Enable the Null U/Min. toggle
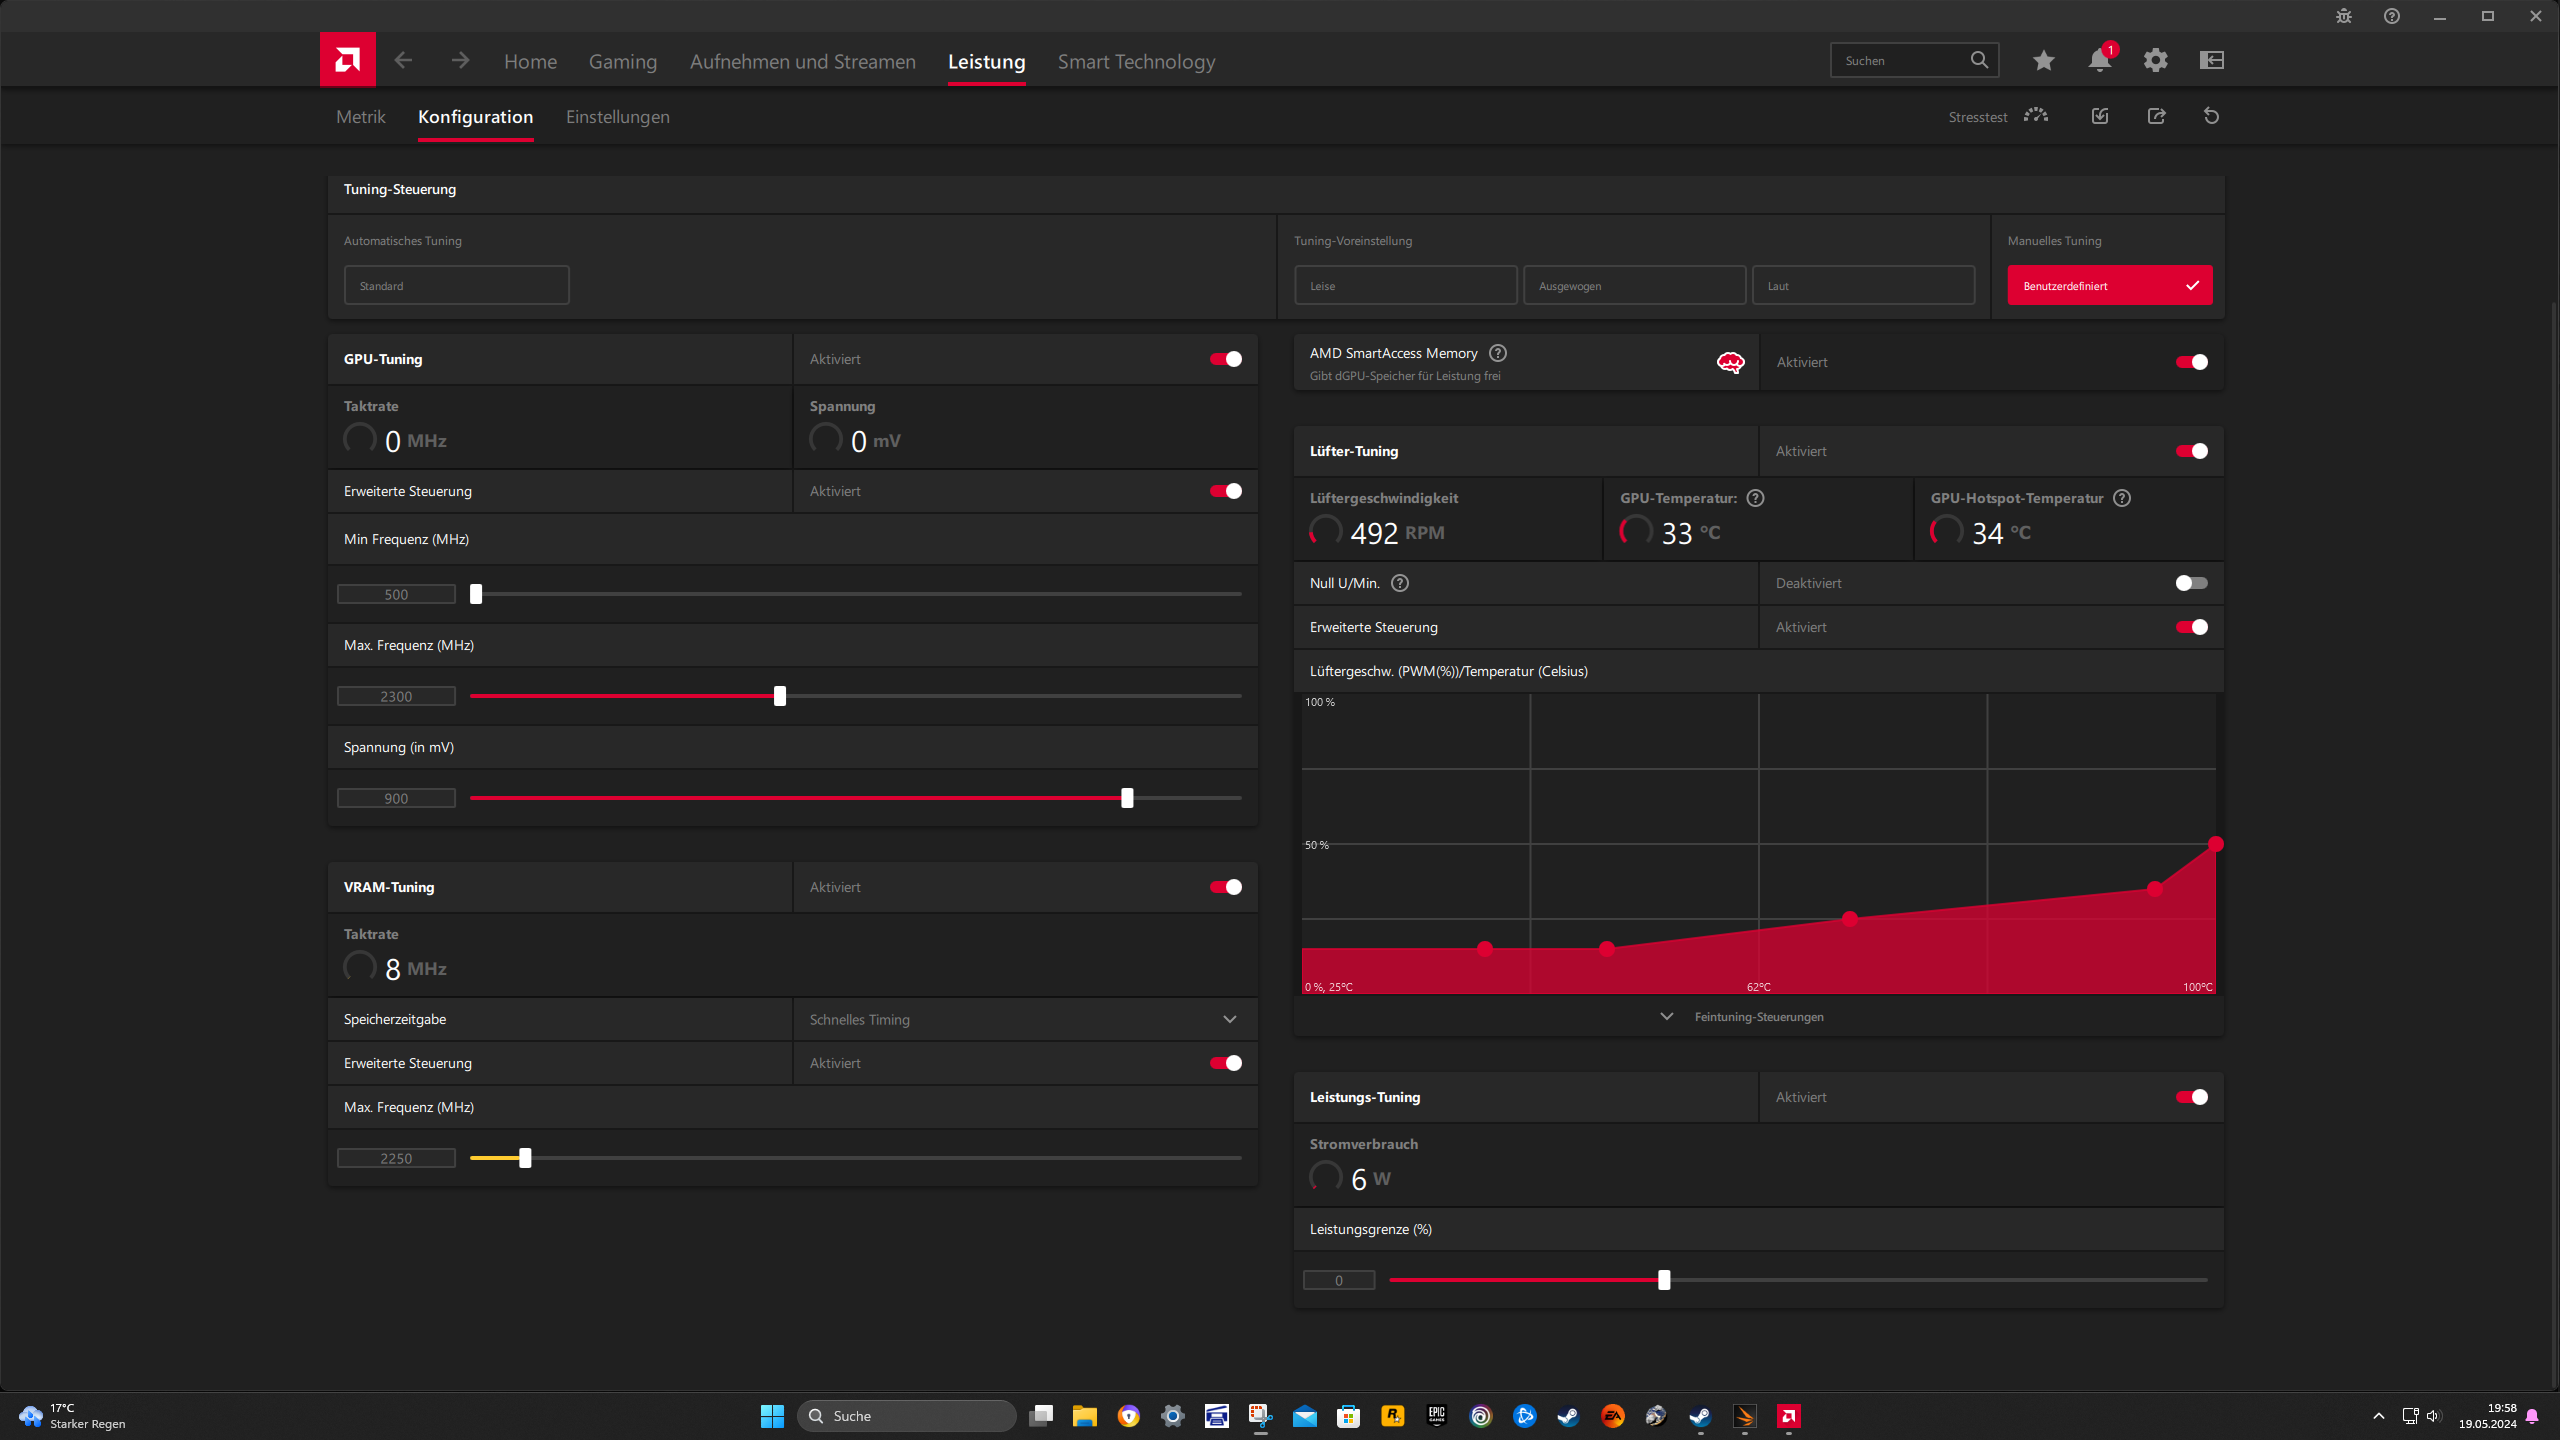2560x1440 pixels. click(2190, 583)
